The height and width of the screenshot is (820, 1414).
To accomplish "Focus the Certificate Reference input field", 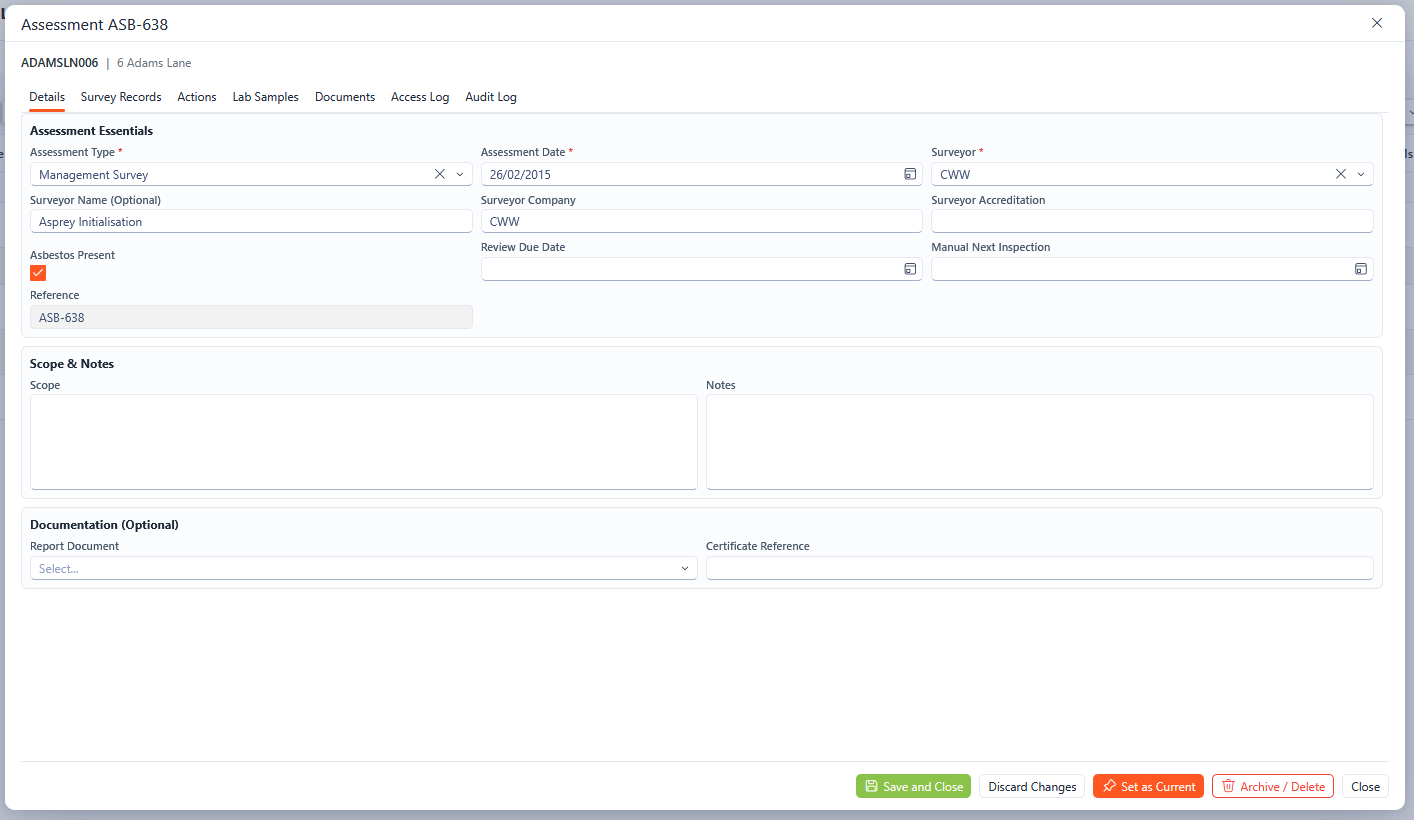I will click(1039, 568).
